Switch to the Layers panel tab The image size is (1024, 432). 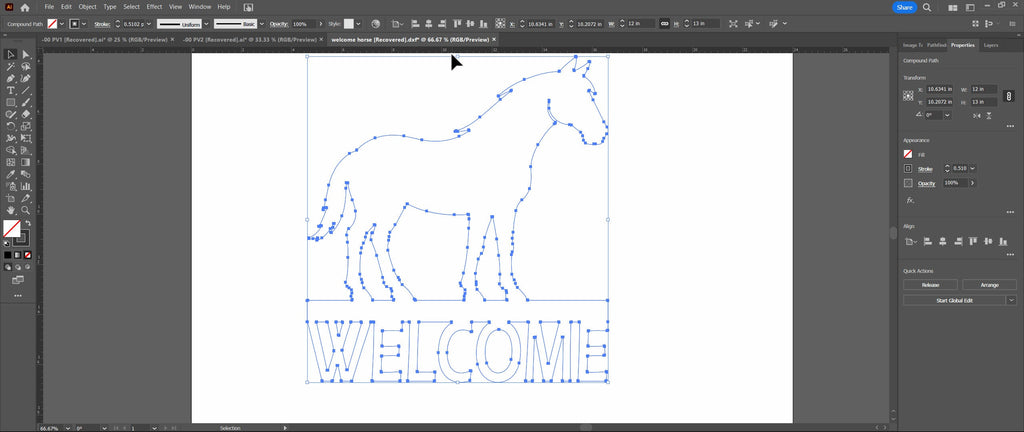coord(991,45)
